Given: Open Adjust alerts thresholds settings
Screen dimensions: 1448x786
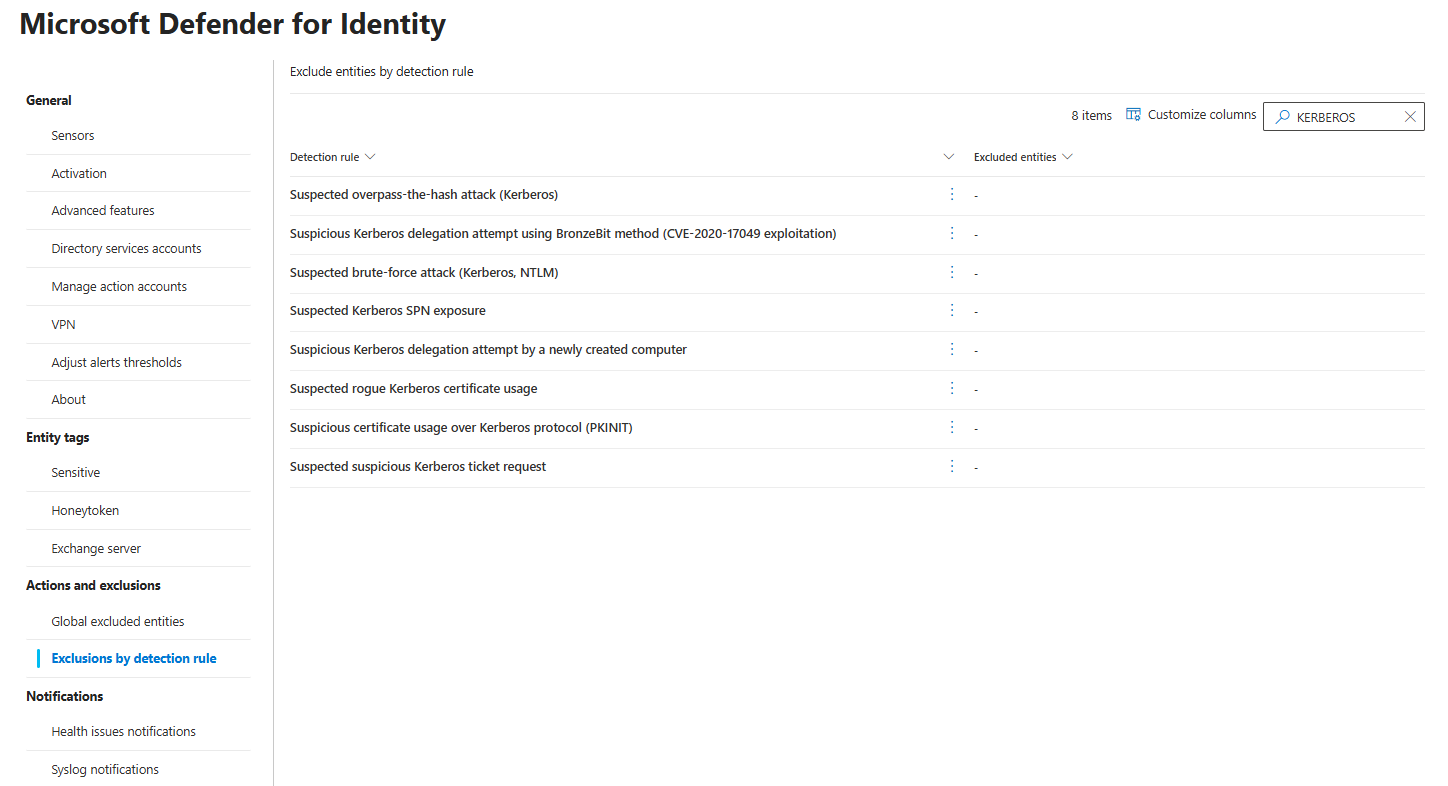Looking at the screenshot, I should pyautogui.click(x=116, y=363).
